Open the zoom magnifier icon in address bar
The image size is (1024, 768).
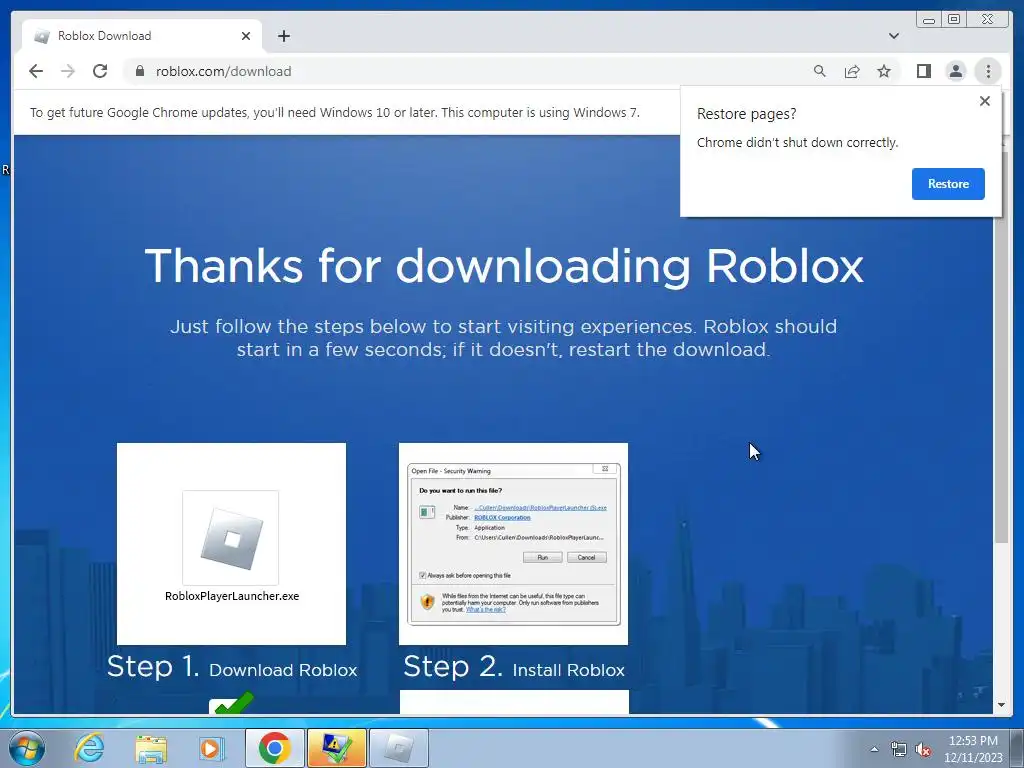pyautogui.click(x=820, y=71)
